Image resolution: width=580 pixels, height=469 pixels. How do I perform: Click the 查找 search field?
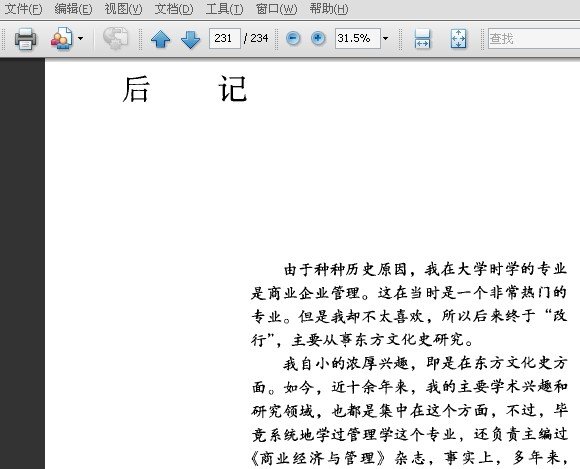click(x=534, y=38)
